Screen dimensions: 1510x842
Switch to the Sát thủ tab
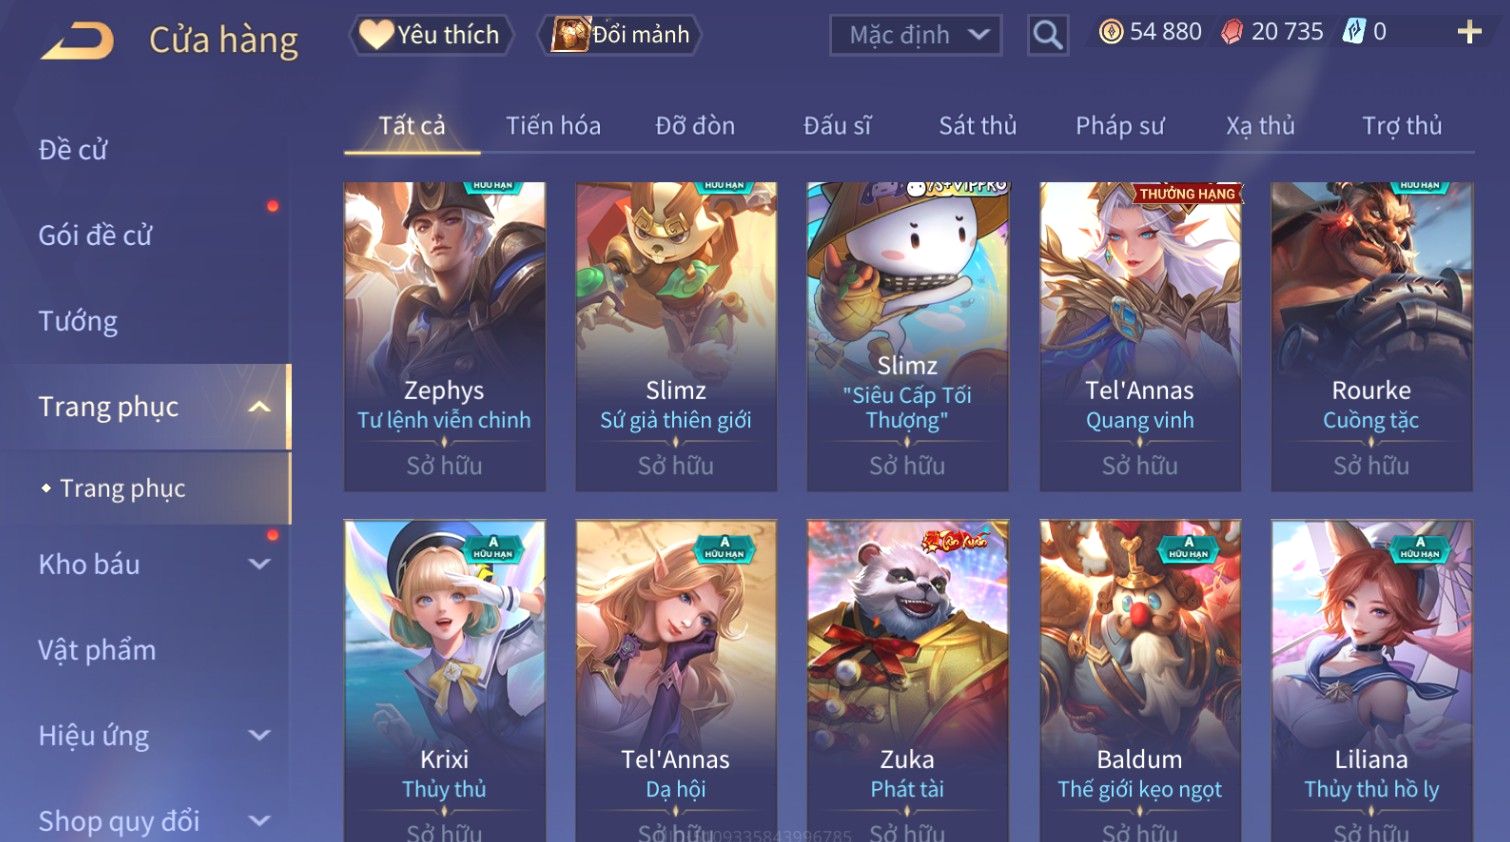tap(977, 126)
